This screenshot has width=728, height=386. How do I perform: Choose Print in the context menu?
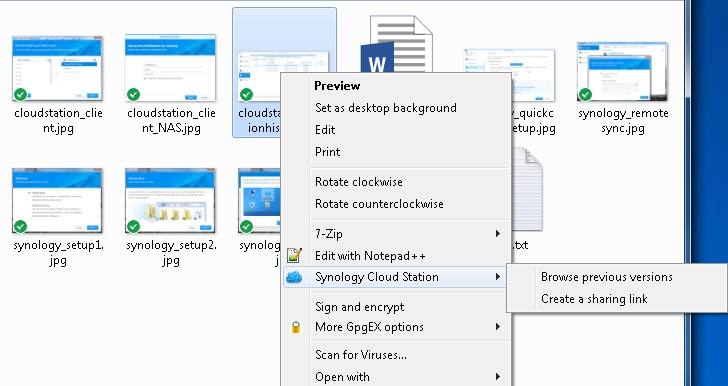(327, 152)
